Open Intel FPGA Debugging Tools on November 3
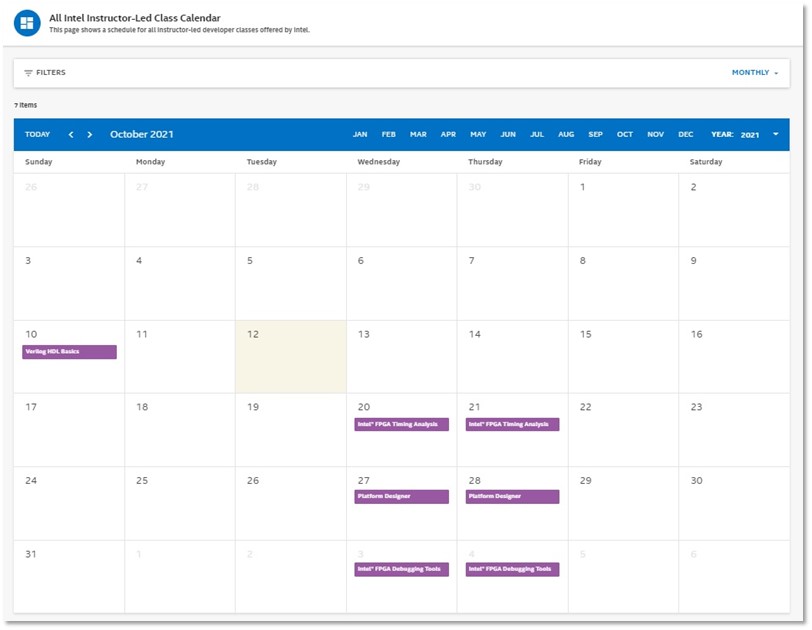Viewport: 812px width, 630px height. point(401,570)
